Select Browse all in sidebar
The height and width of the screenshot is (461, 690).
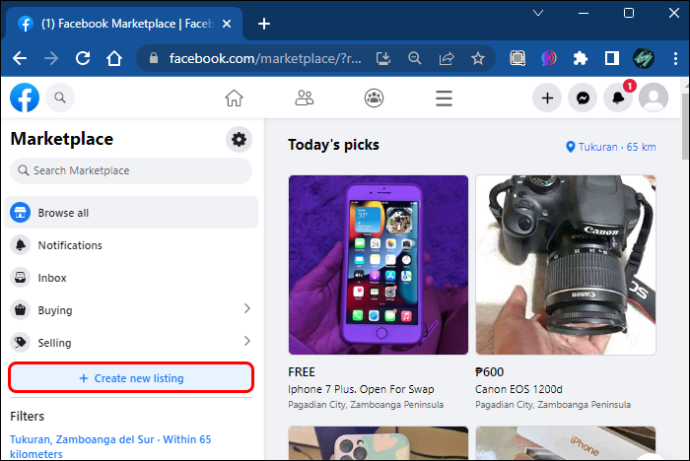point(131,212)
